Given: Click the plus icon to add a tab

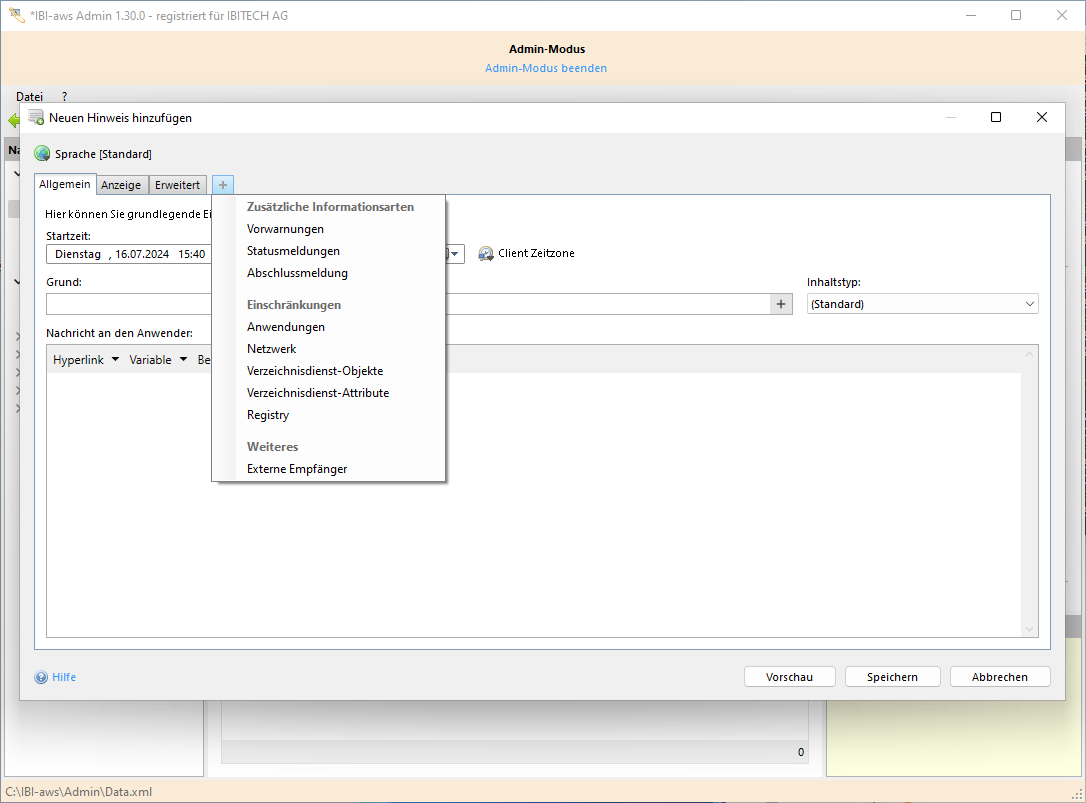Looking at the screenshot, I should [x=223, y=185].
